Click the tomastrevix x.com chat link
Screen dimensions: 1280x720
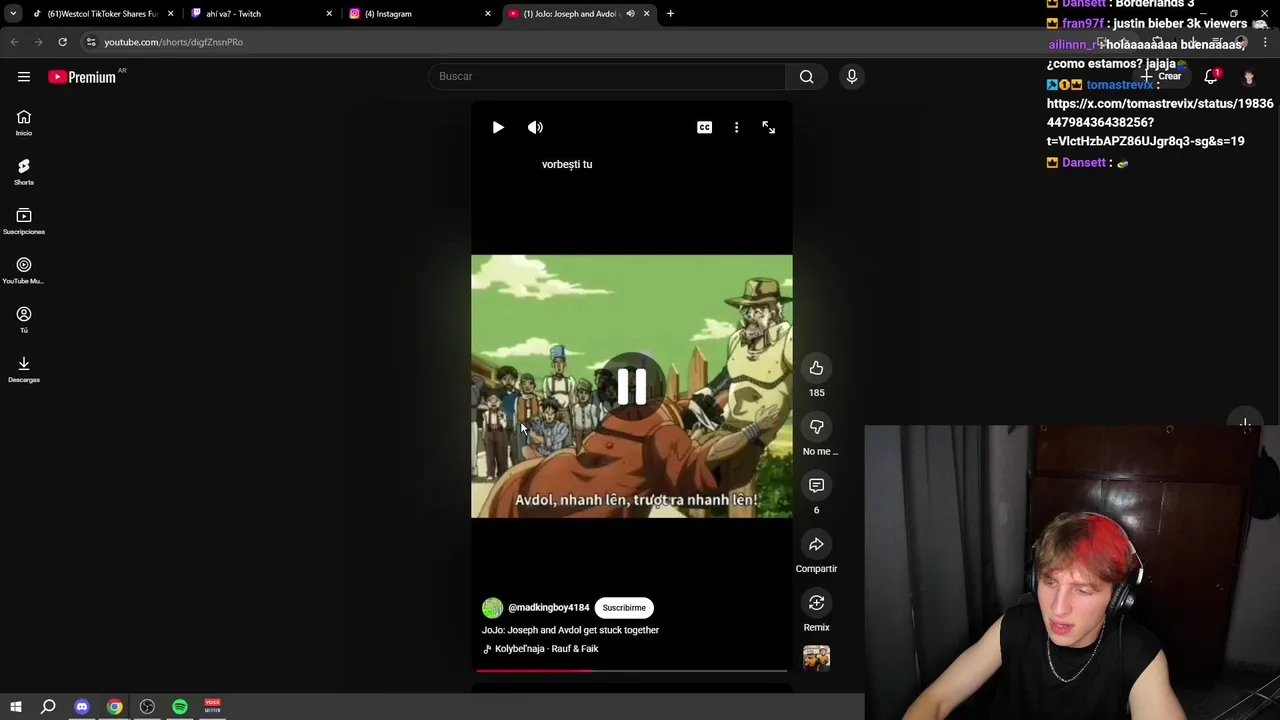point(1159,122)
